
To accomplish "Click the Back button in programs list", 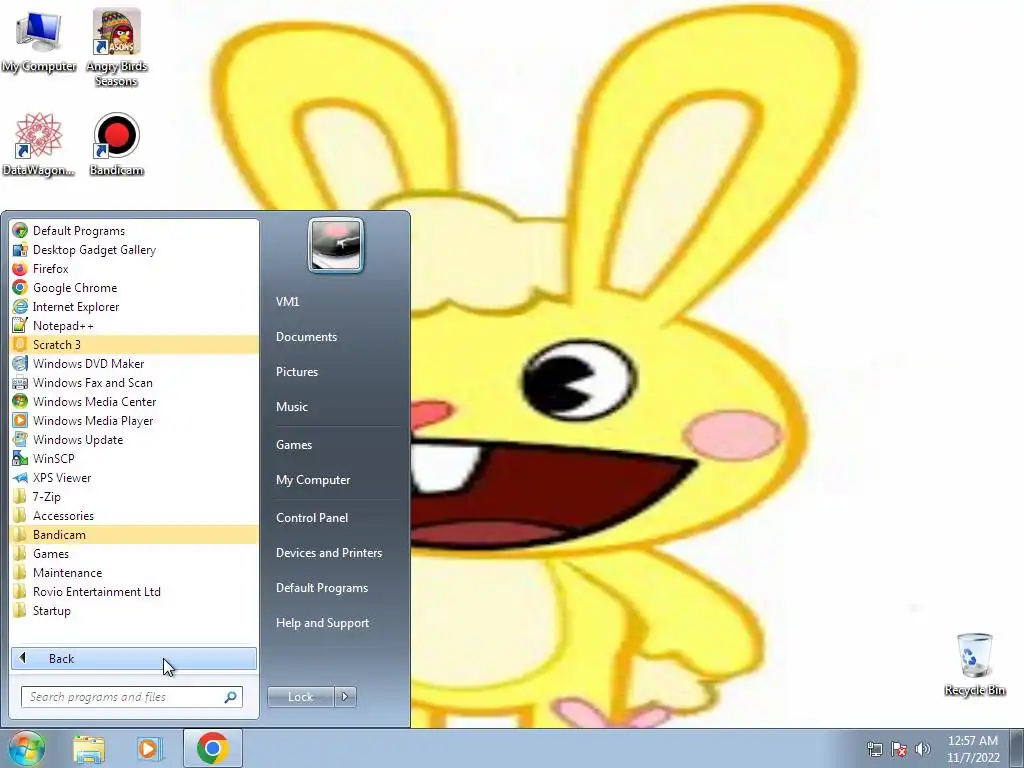I will coord(134,658).
